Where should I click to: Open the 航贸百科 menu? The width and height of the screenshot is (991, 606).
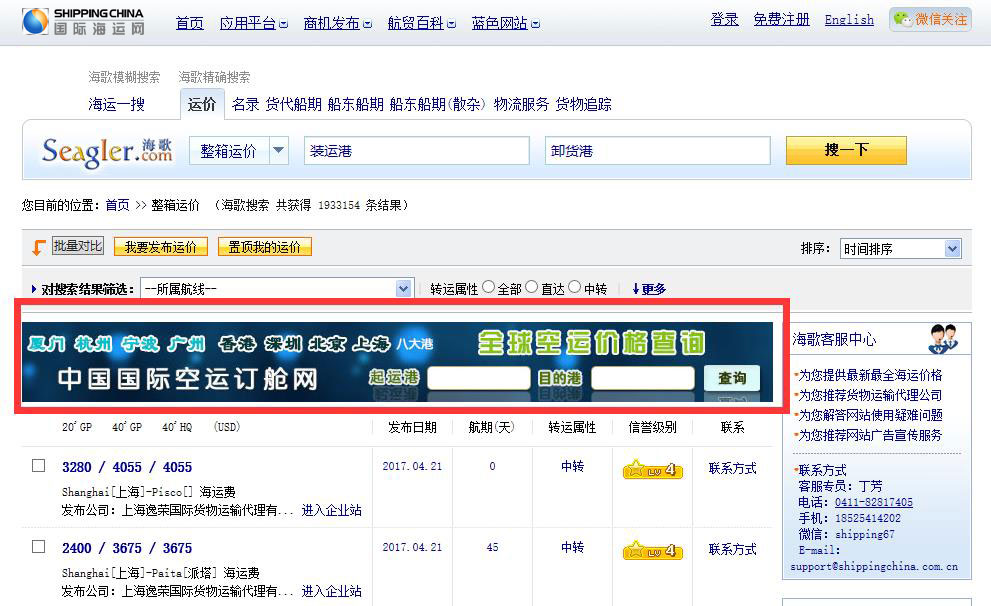point(421,23)
